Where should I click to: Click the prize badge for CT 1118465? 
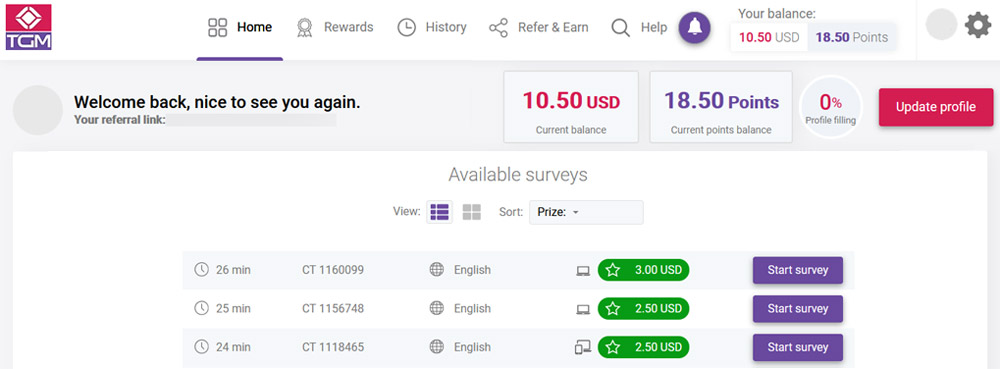(x=643, y=347)
